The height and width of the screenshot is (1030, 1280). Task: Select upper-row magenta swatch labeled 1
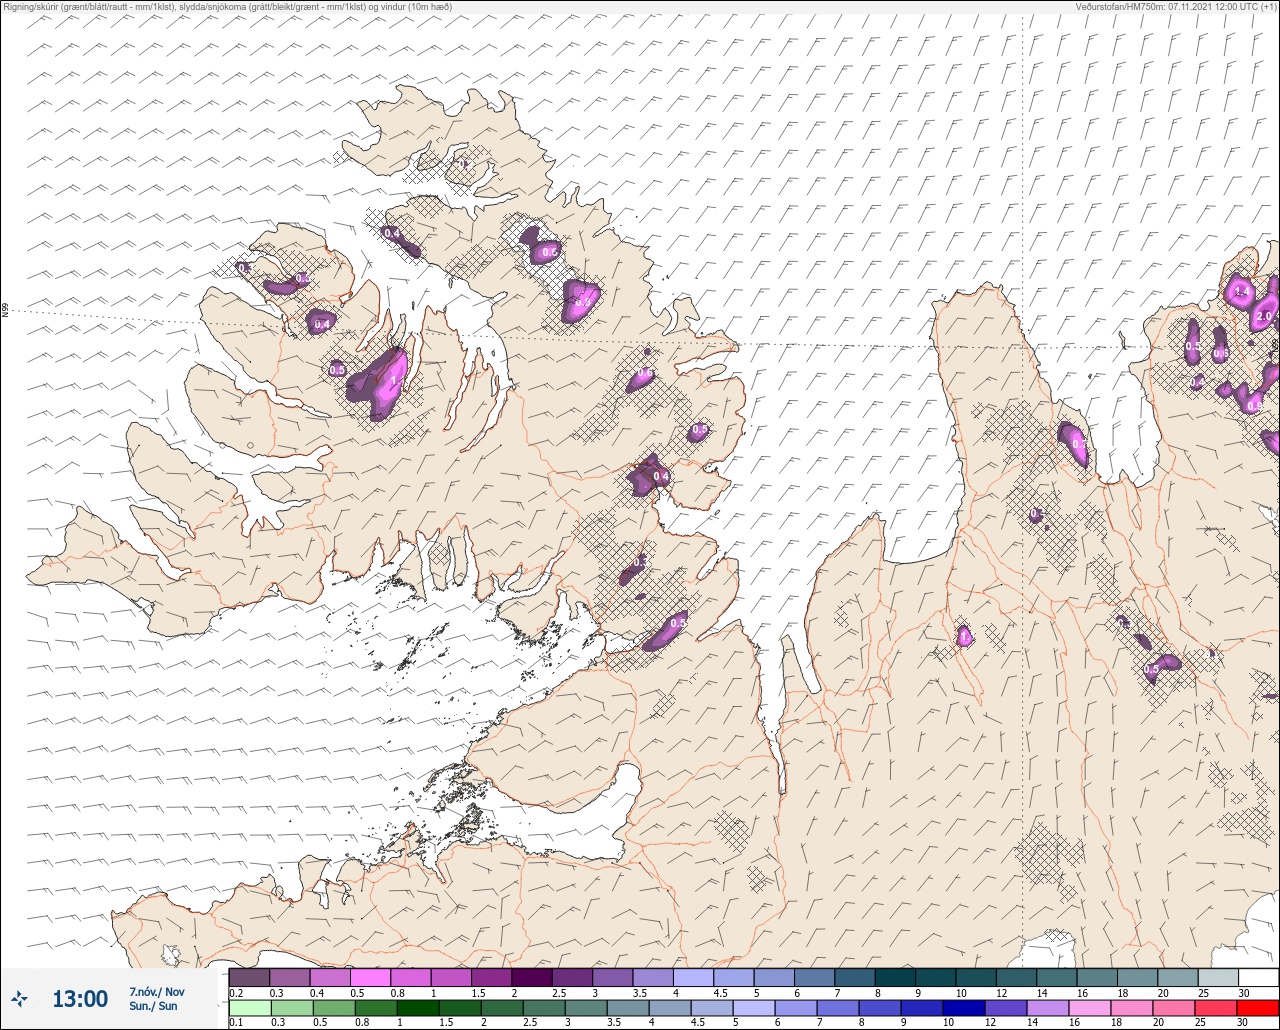[451, 977]
